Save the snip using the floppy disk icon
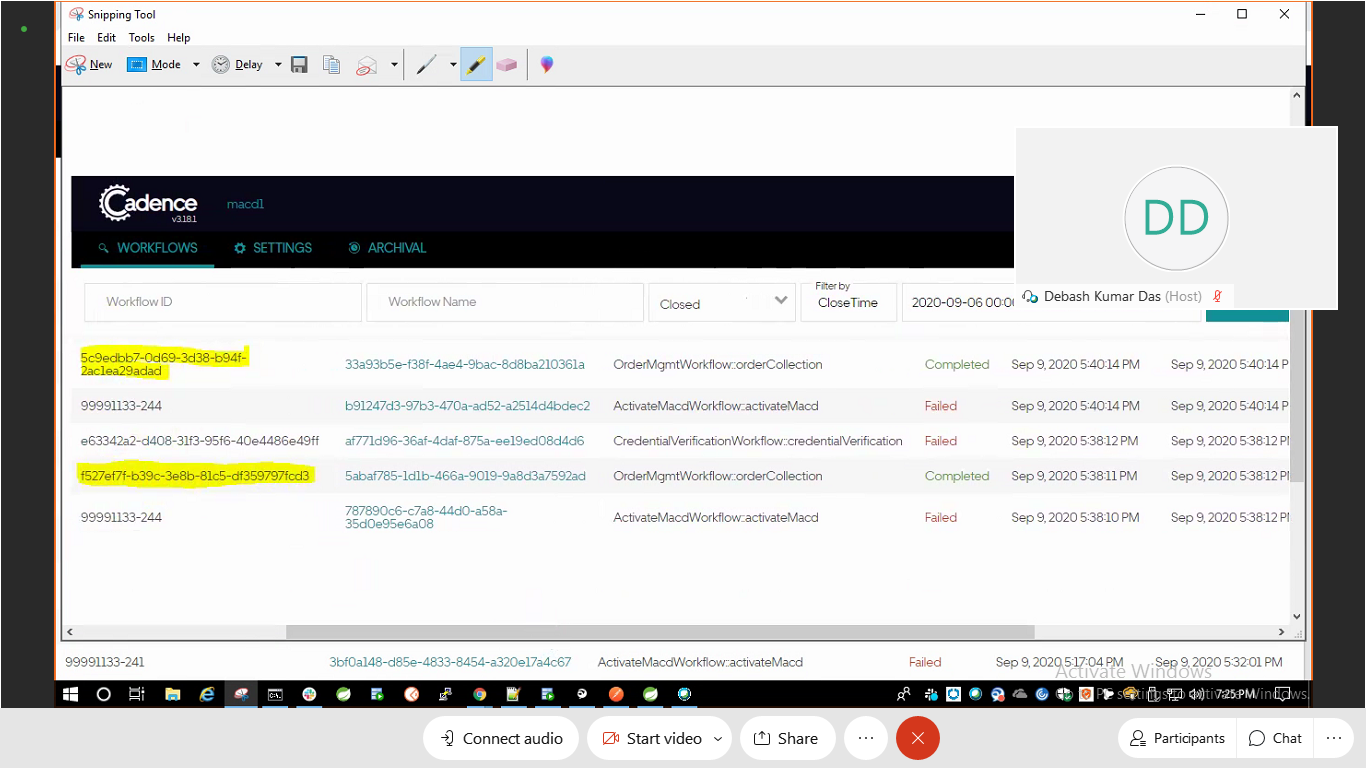This screenshot has width=1366, height=768. pos(299,64)
